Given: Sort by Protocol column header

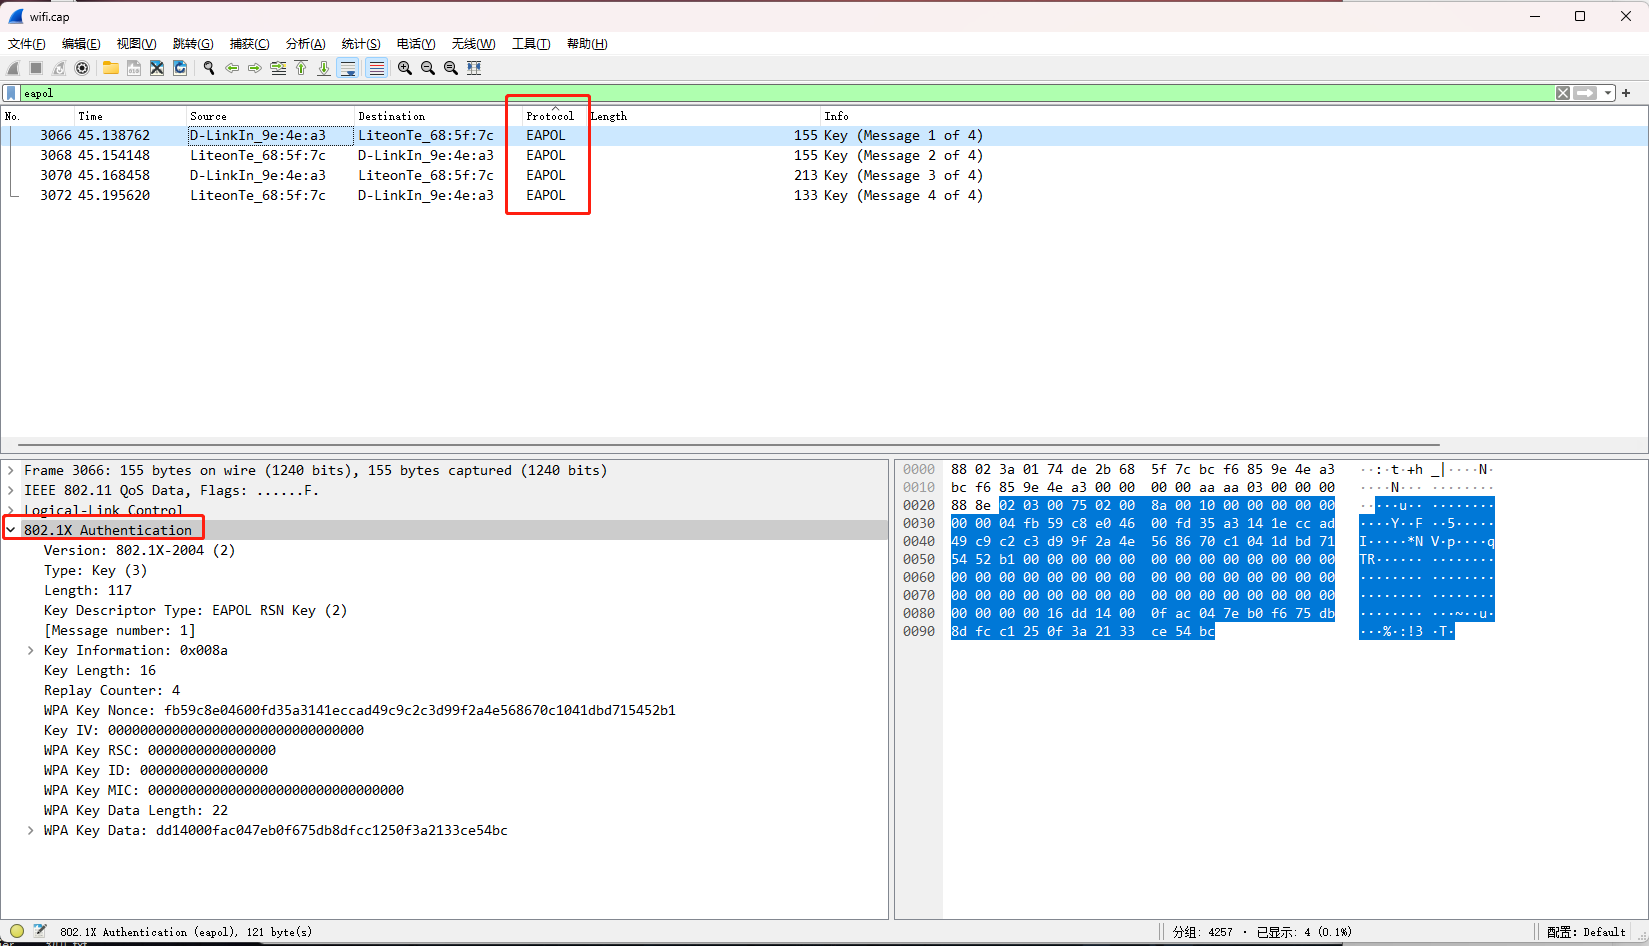Looking at the screenshot, I should click(x=555, y=116).
